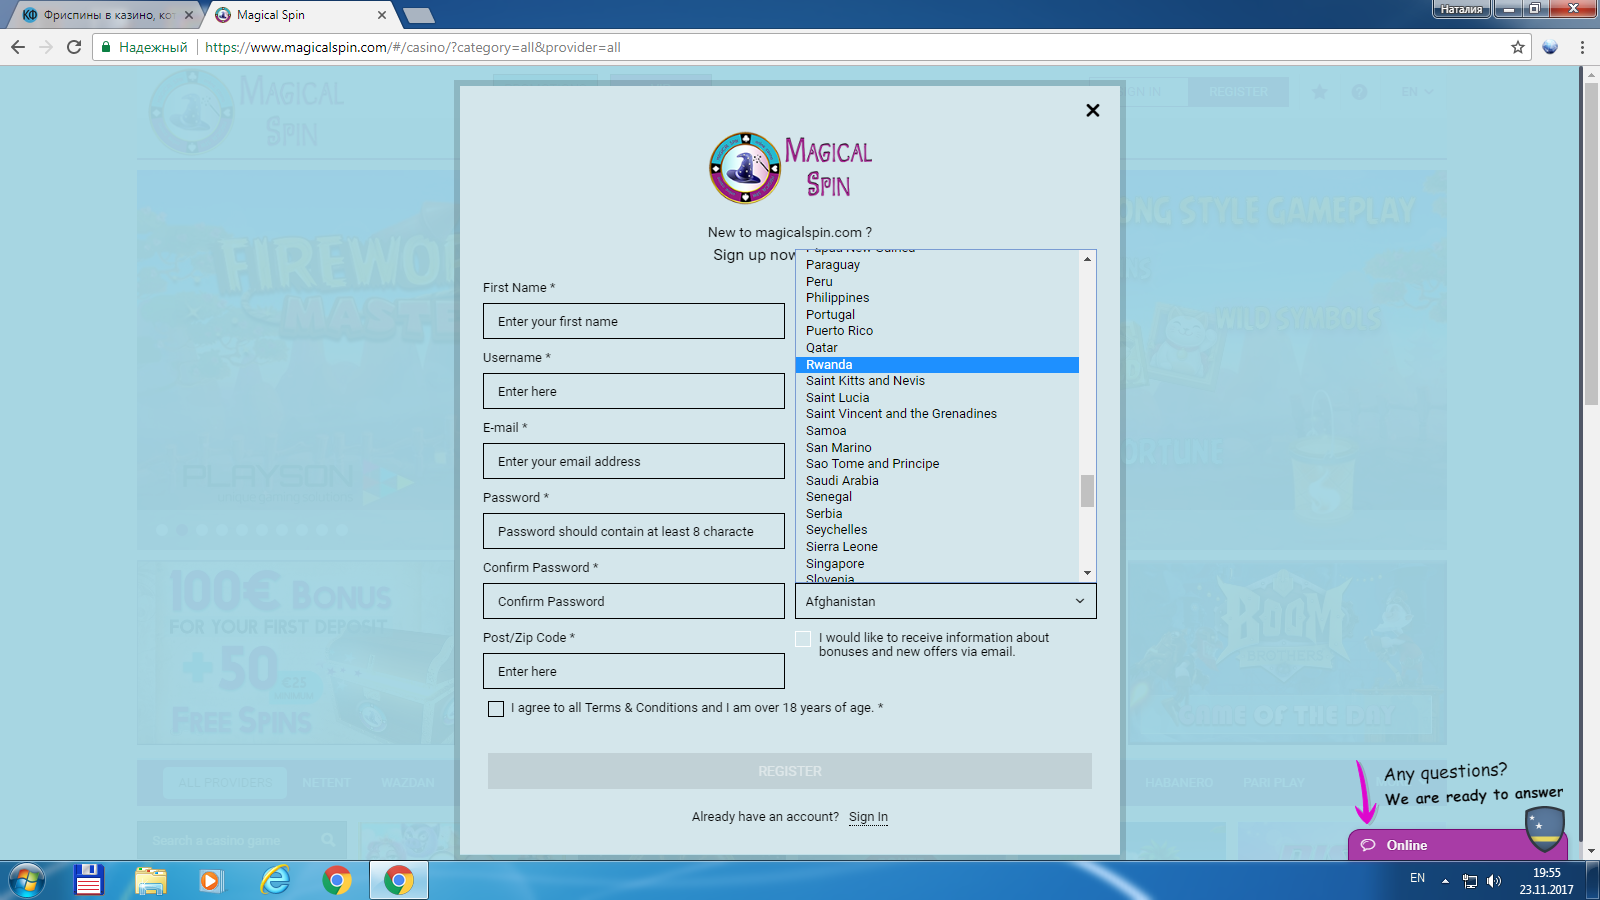Click the Confirm Password field
This screenshot has width=1600, height=900.
[634, 601]
